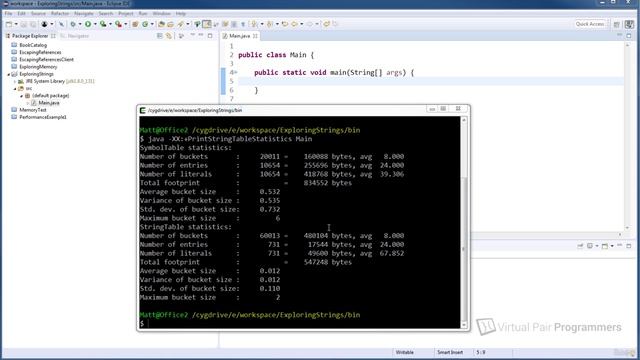The image size is (640, 360).
Task: Select the EscapingReferencesClient project
Action: (x=46, y=60)
